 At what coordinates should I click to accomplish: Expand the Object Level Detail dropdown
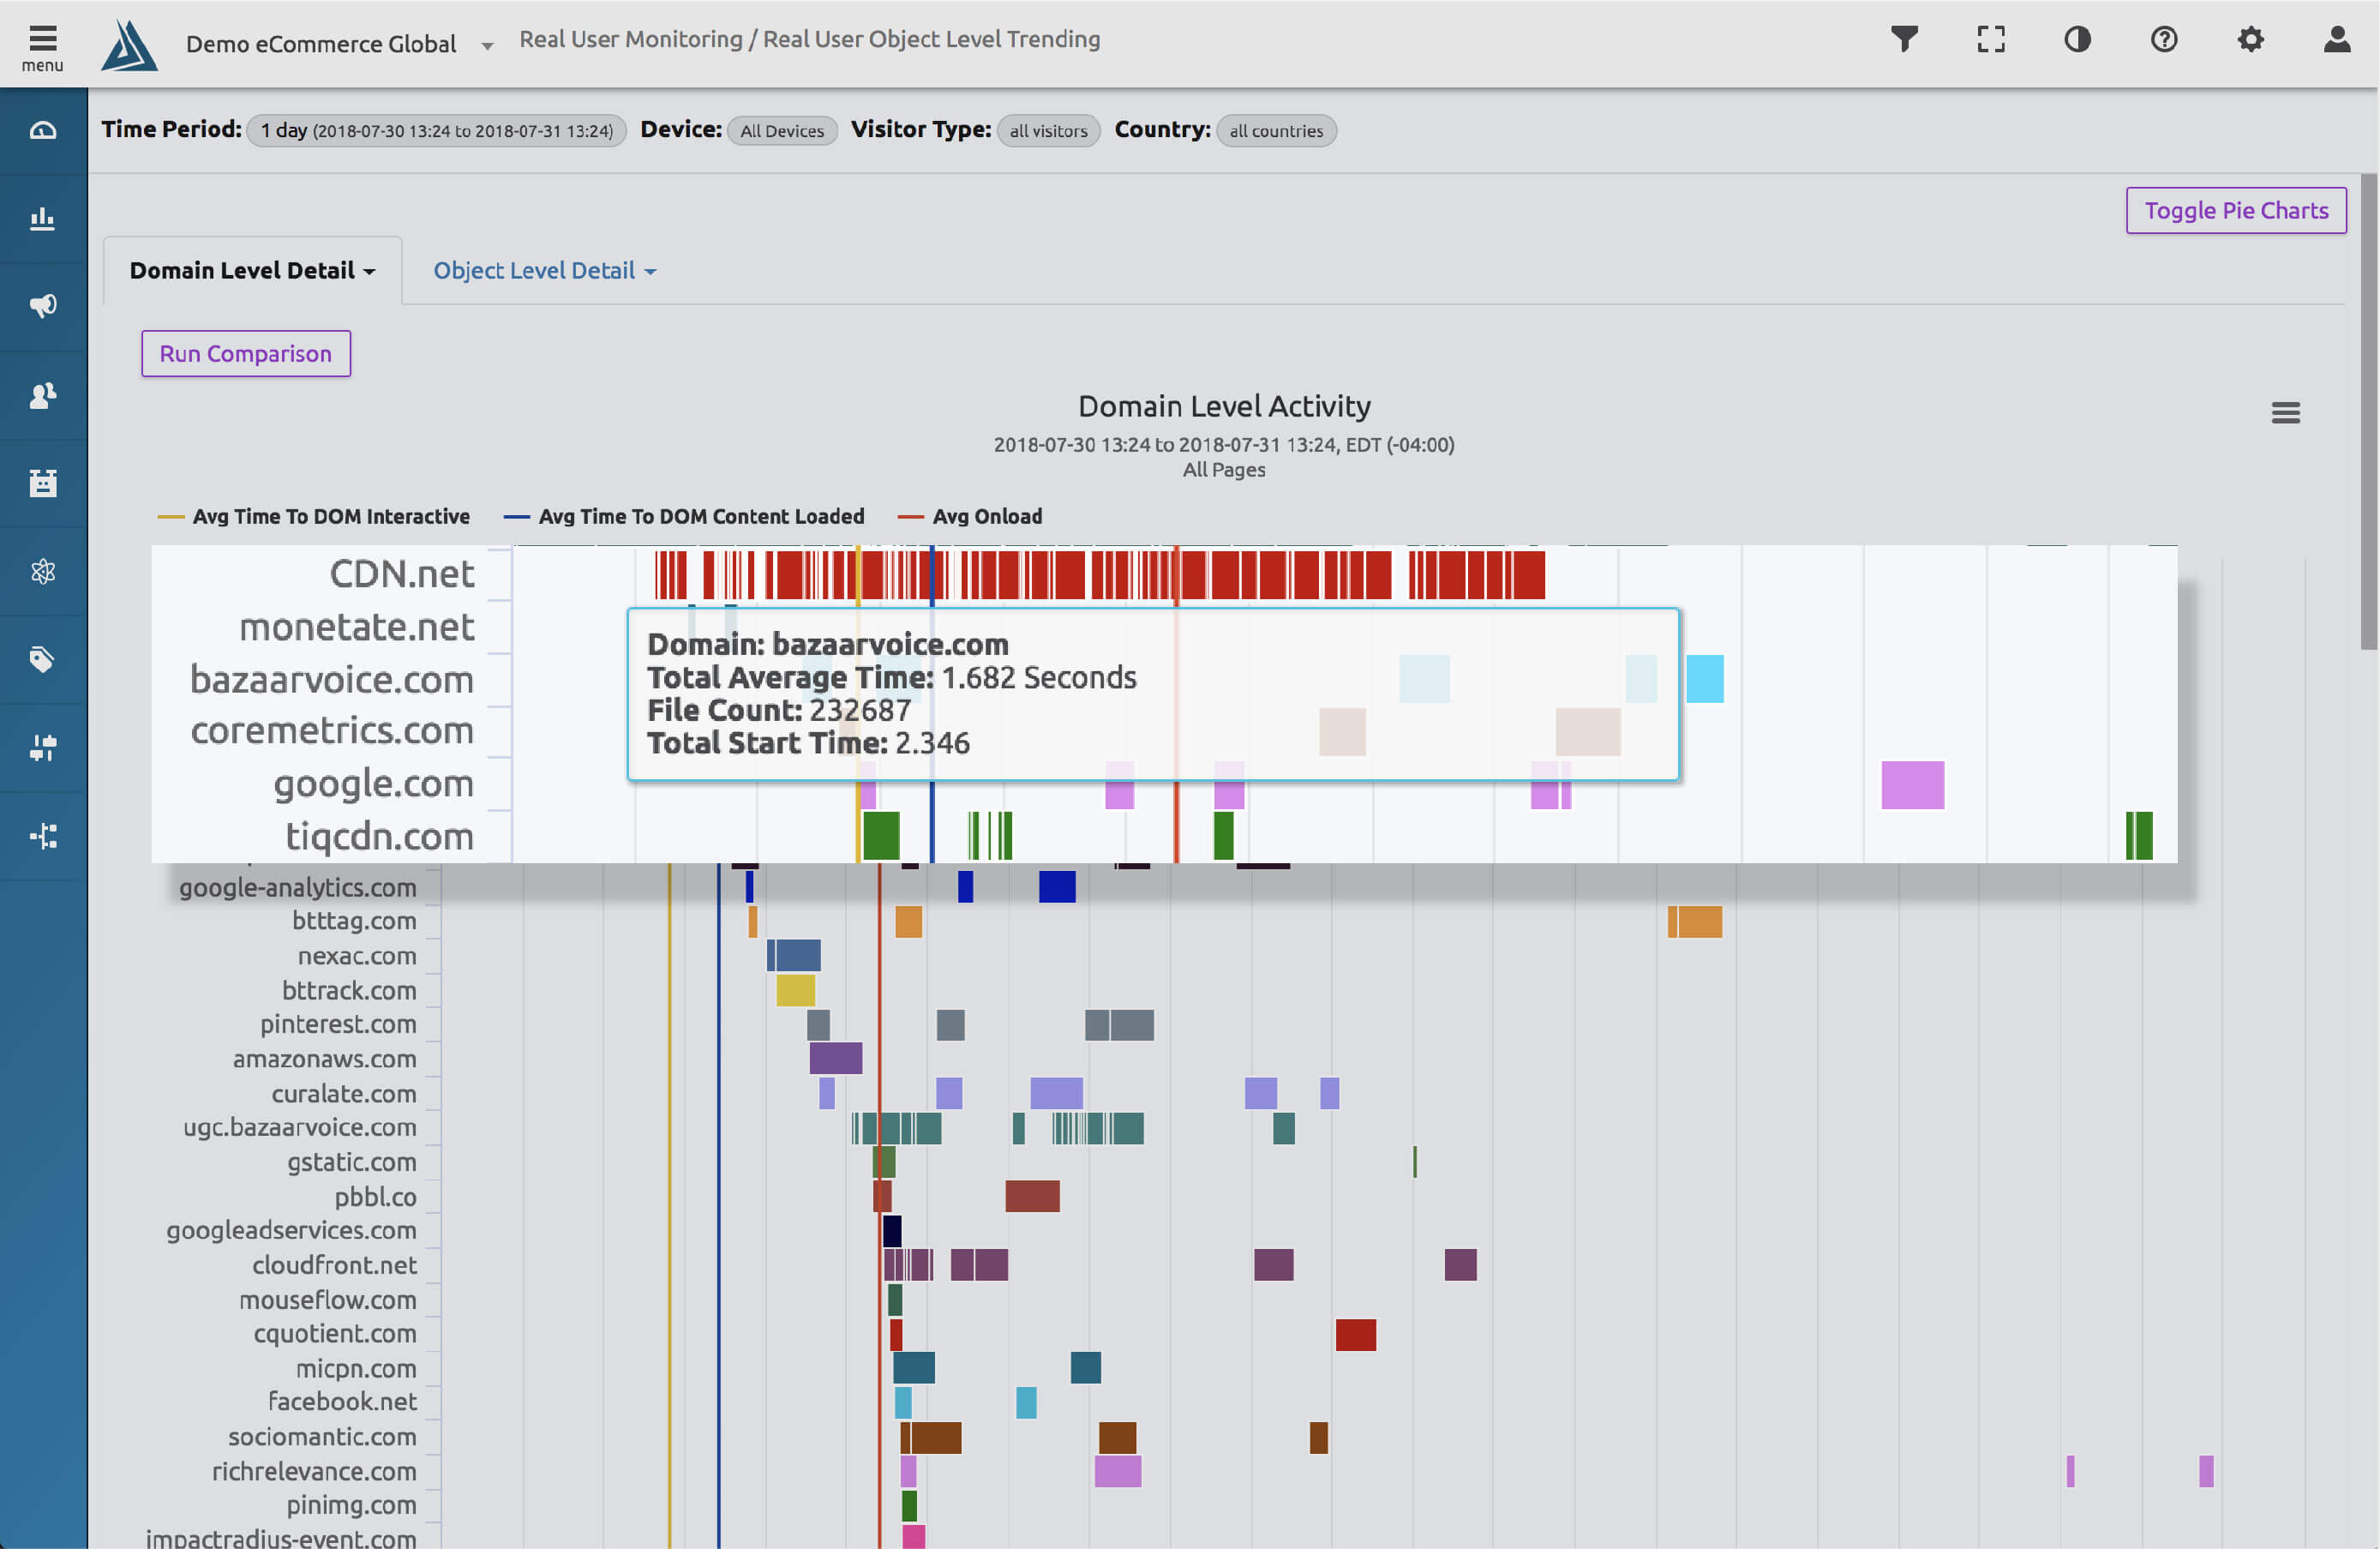click(545, 270)
